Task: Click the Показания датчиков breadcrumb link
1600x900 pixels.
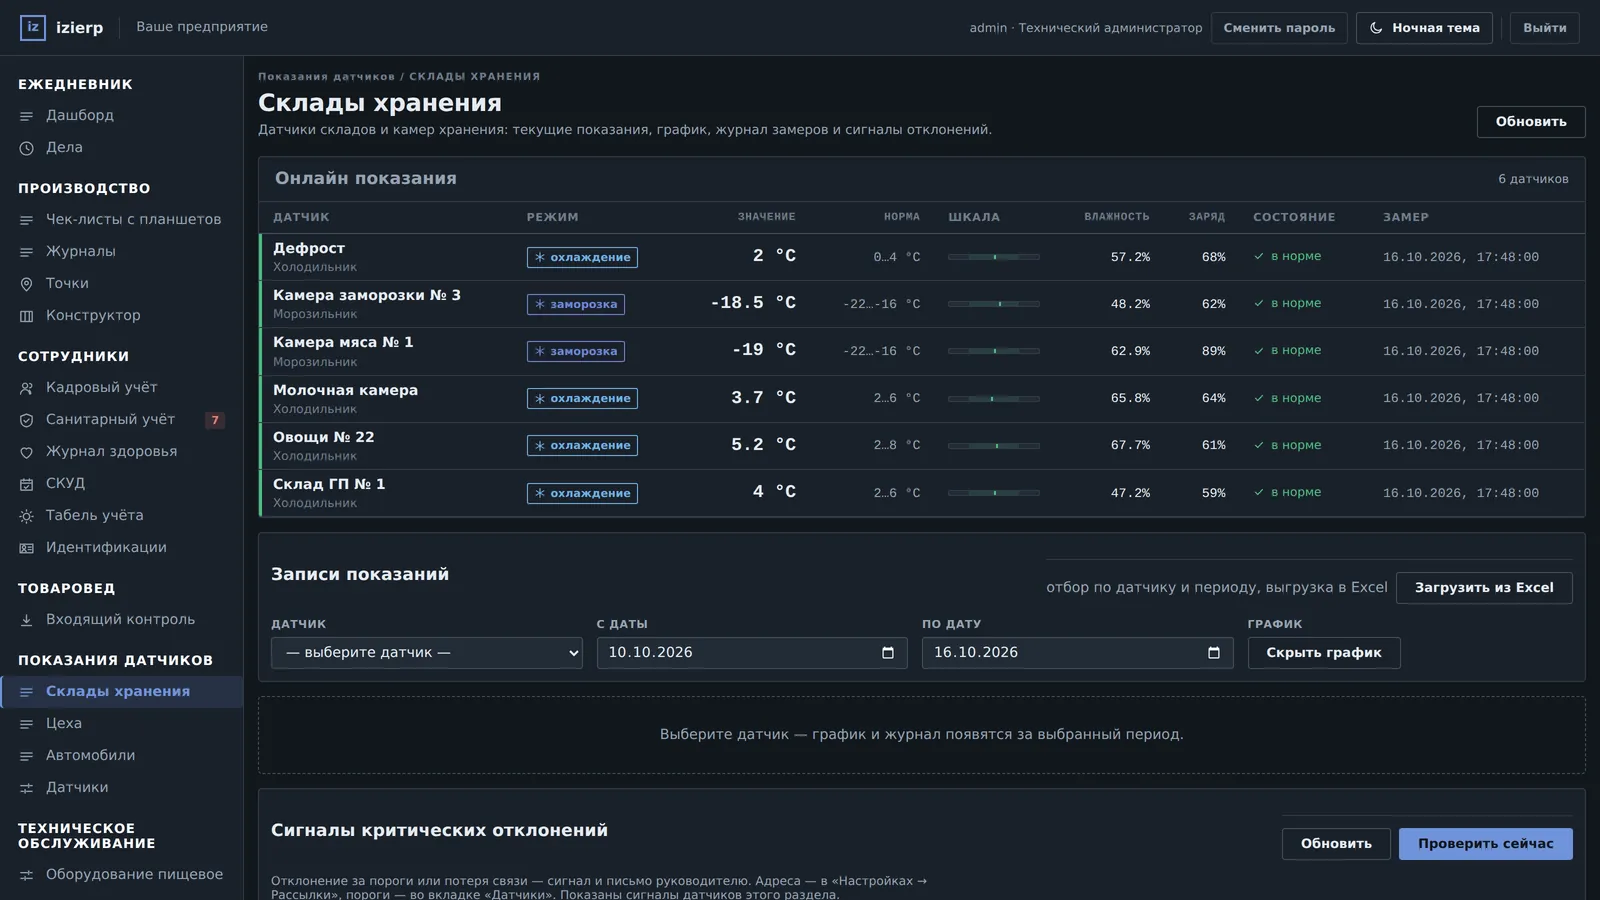Action: [x=326, y=77]
